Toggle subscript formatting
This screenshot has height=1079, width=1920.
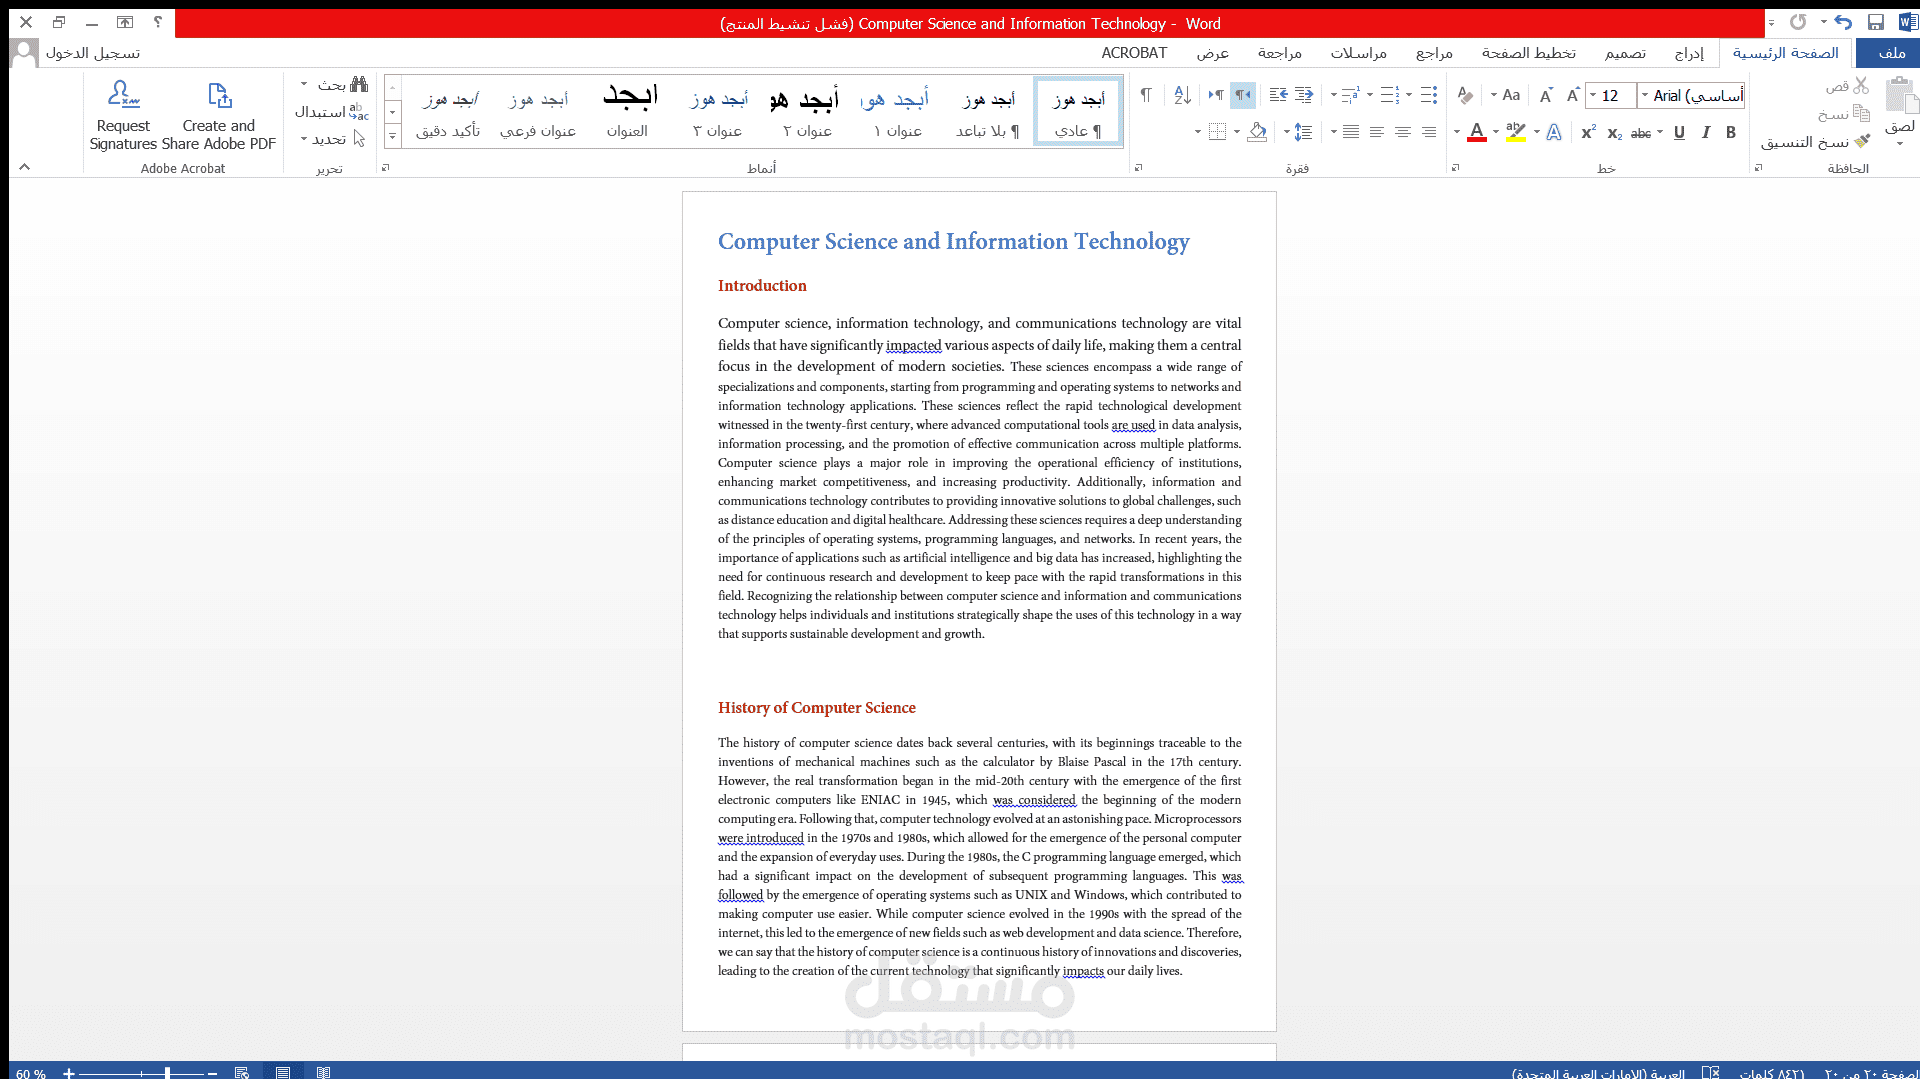(1614, 132)
